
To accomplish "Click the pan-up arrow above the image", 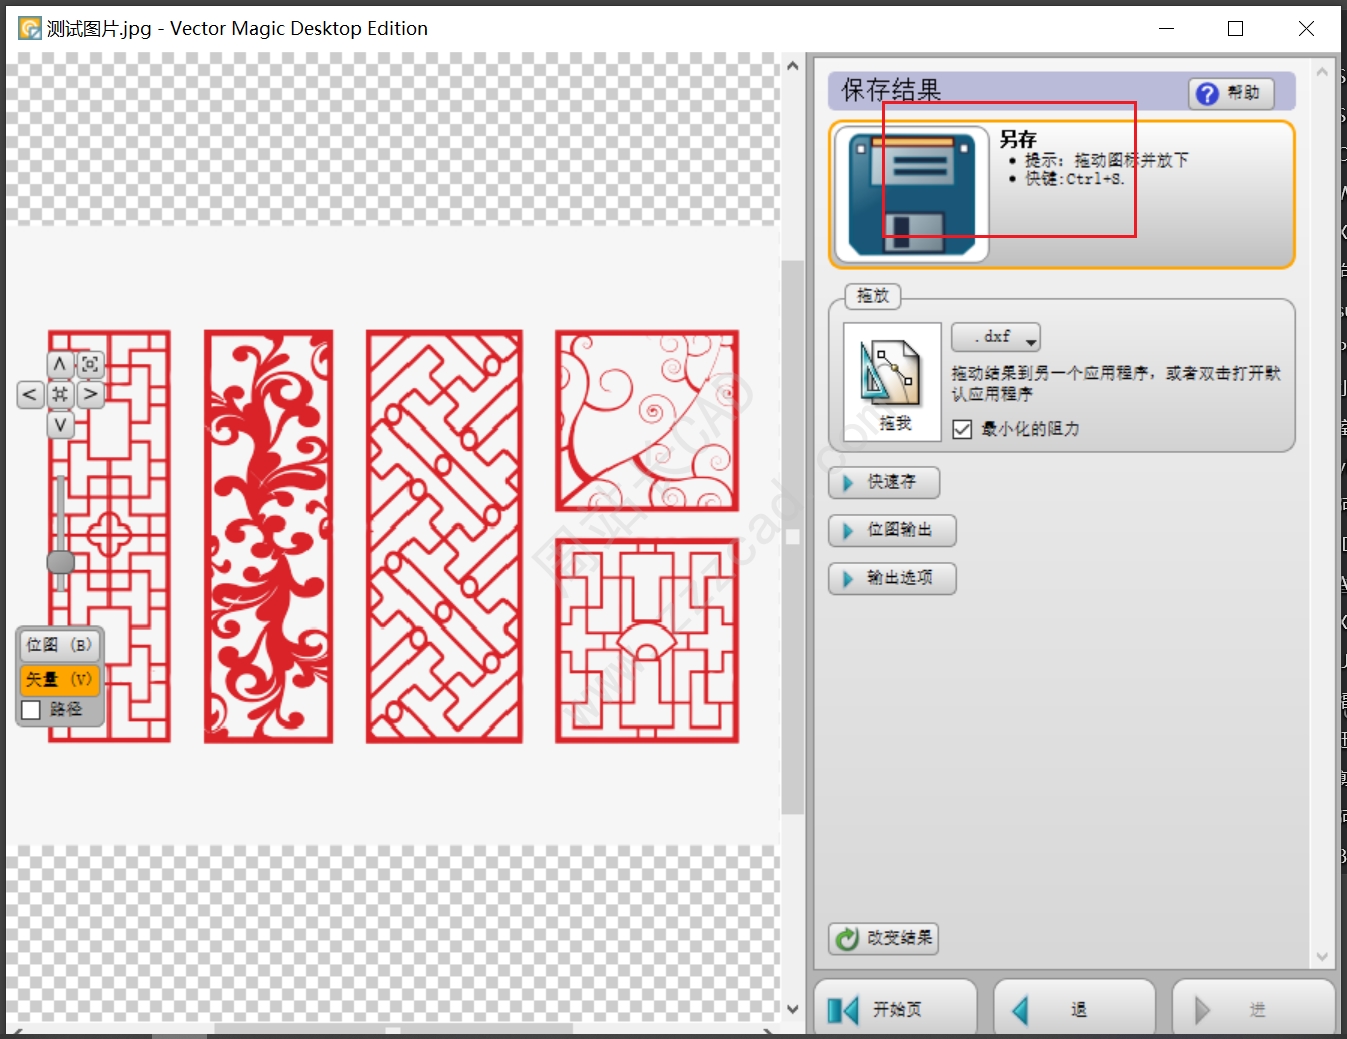I will (x=60, y=363).
